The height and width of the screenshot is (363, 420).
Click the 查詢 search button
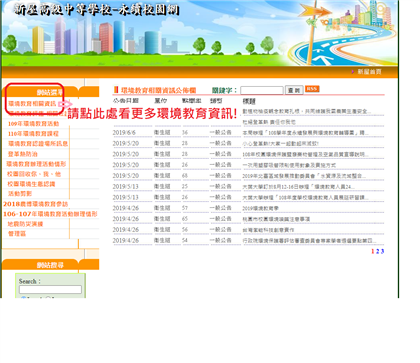(x=294, y=90)
